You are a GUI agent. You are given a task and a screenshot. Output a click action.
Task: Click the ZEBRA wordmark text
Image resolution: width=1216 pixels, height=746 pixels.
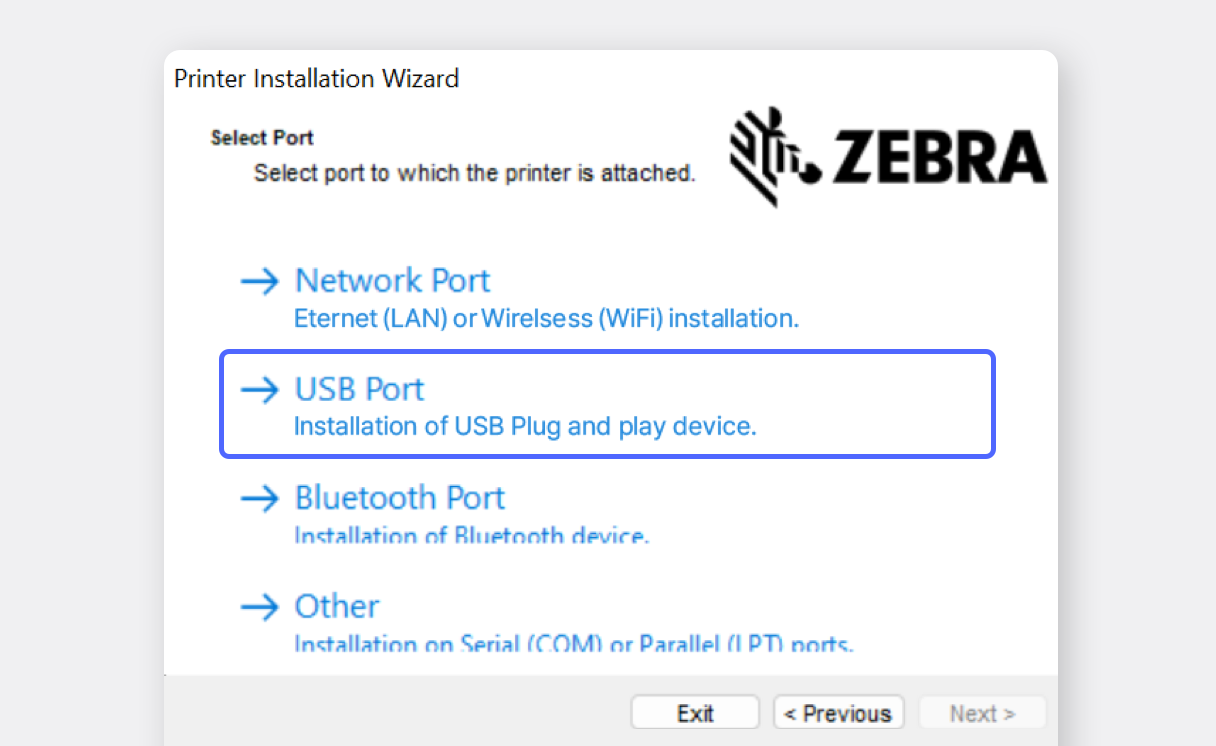(x=938, y=158)
